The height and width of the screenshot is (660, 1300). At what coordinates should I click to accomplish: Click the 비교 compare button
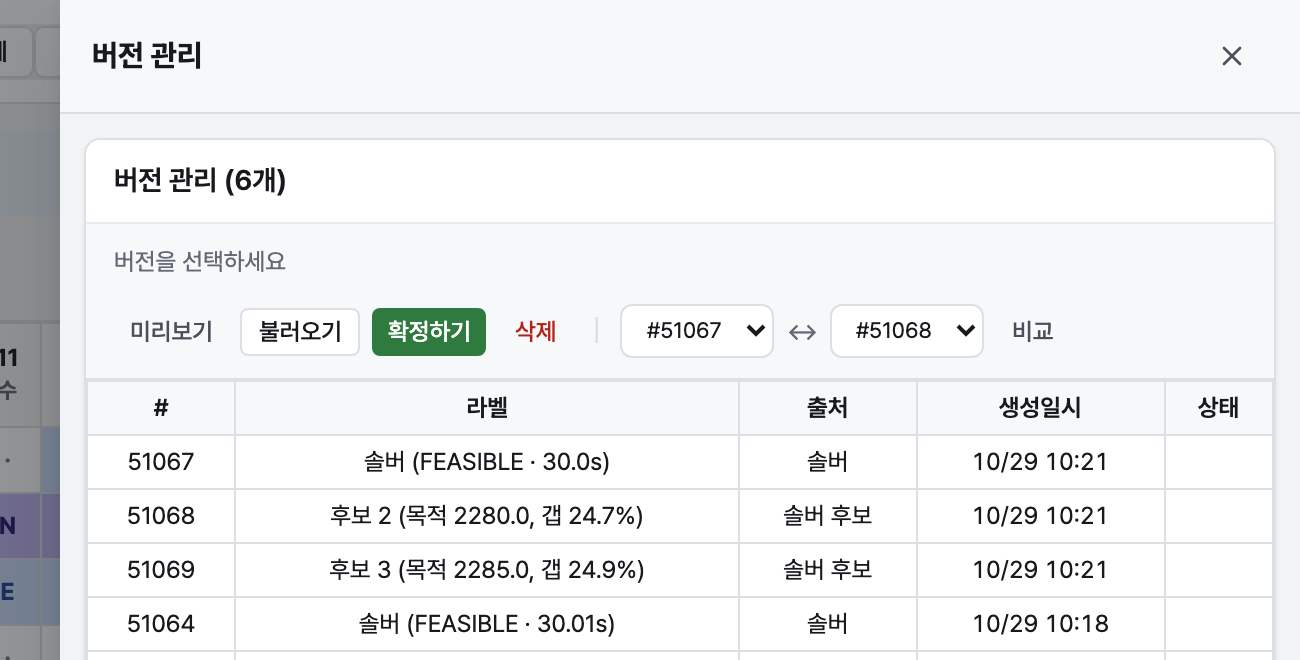[1033, 331]
